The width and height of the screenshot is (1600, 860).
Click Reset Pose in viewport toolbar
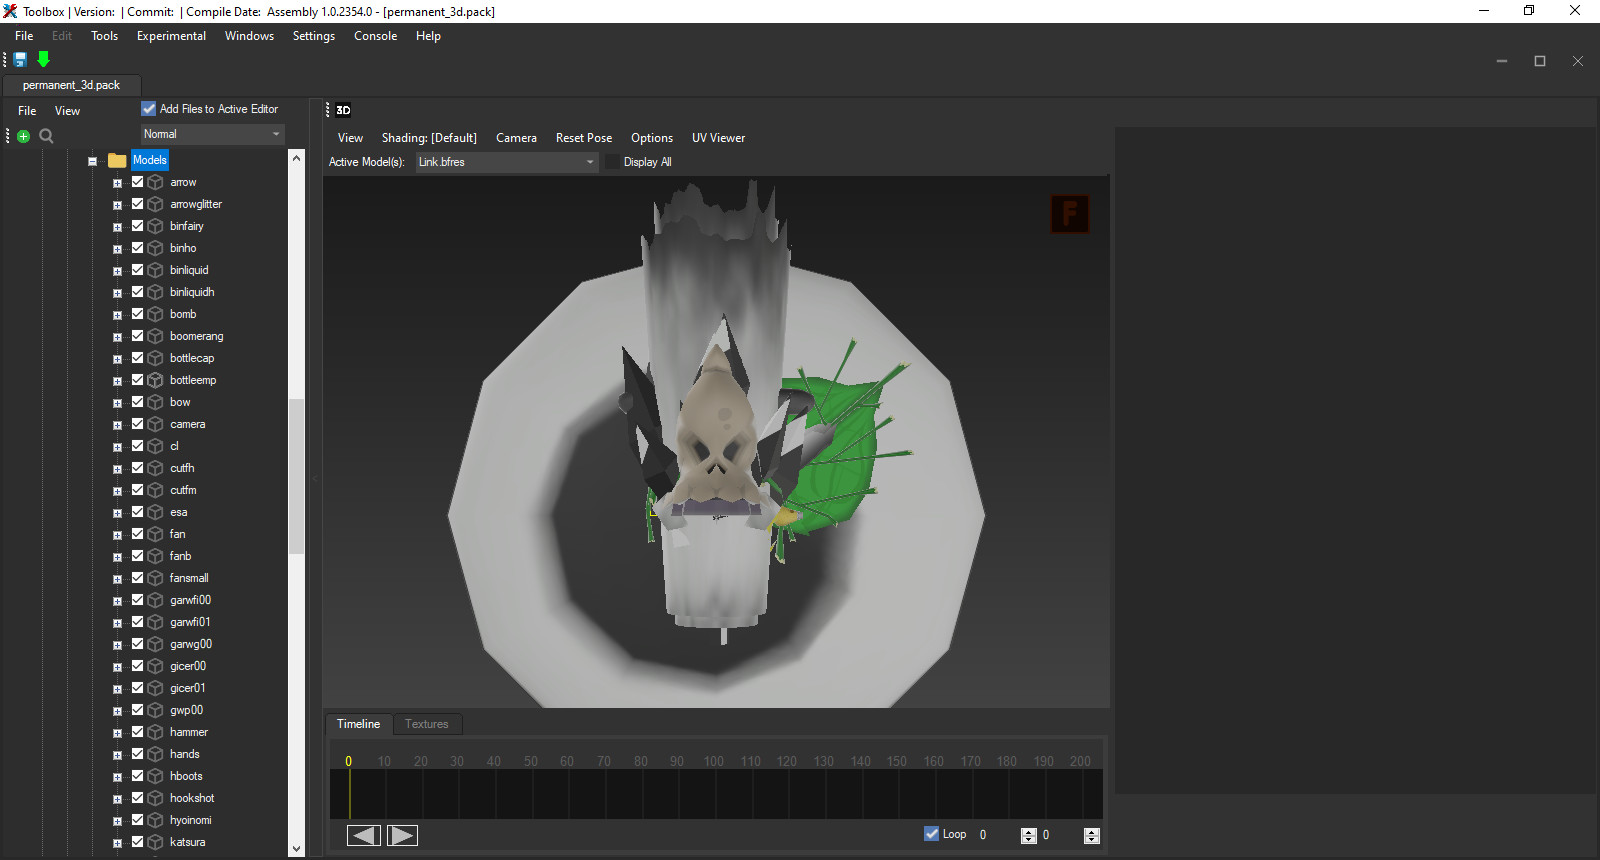click(x=584, y=138)
